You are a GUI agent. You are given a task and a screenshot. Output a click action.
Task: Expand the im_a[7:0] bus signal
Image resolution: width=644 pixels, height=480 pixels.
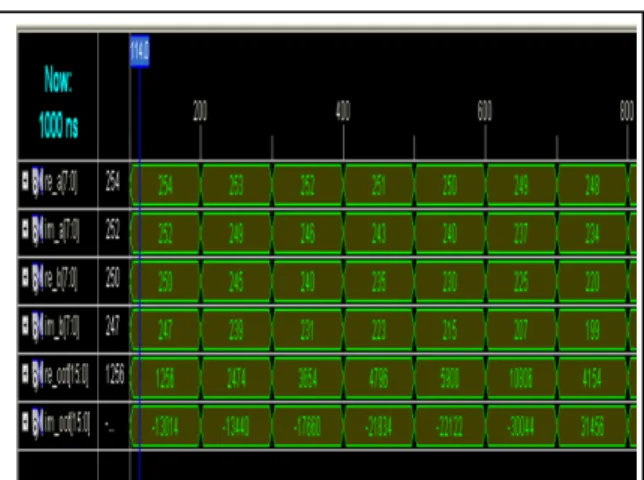(25, 230)
